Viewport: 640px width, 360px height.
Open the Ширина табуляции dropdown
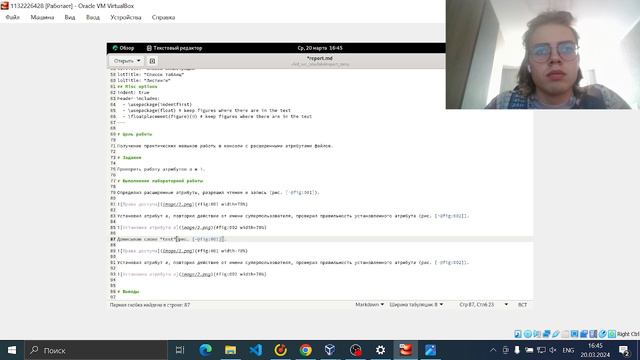click(x=416, y=304)
